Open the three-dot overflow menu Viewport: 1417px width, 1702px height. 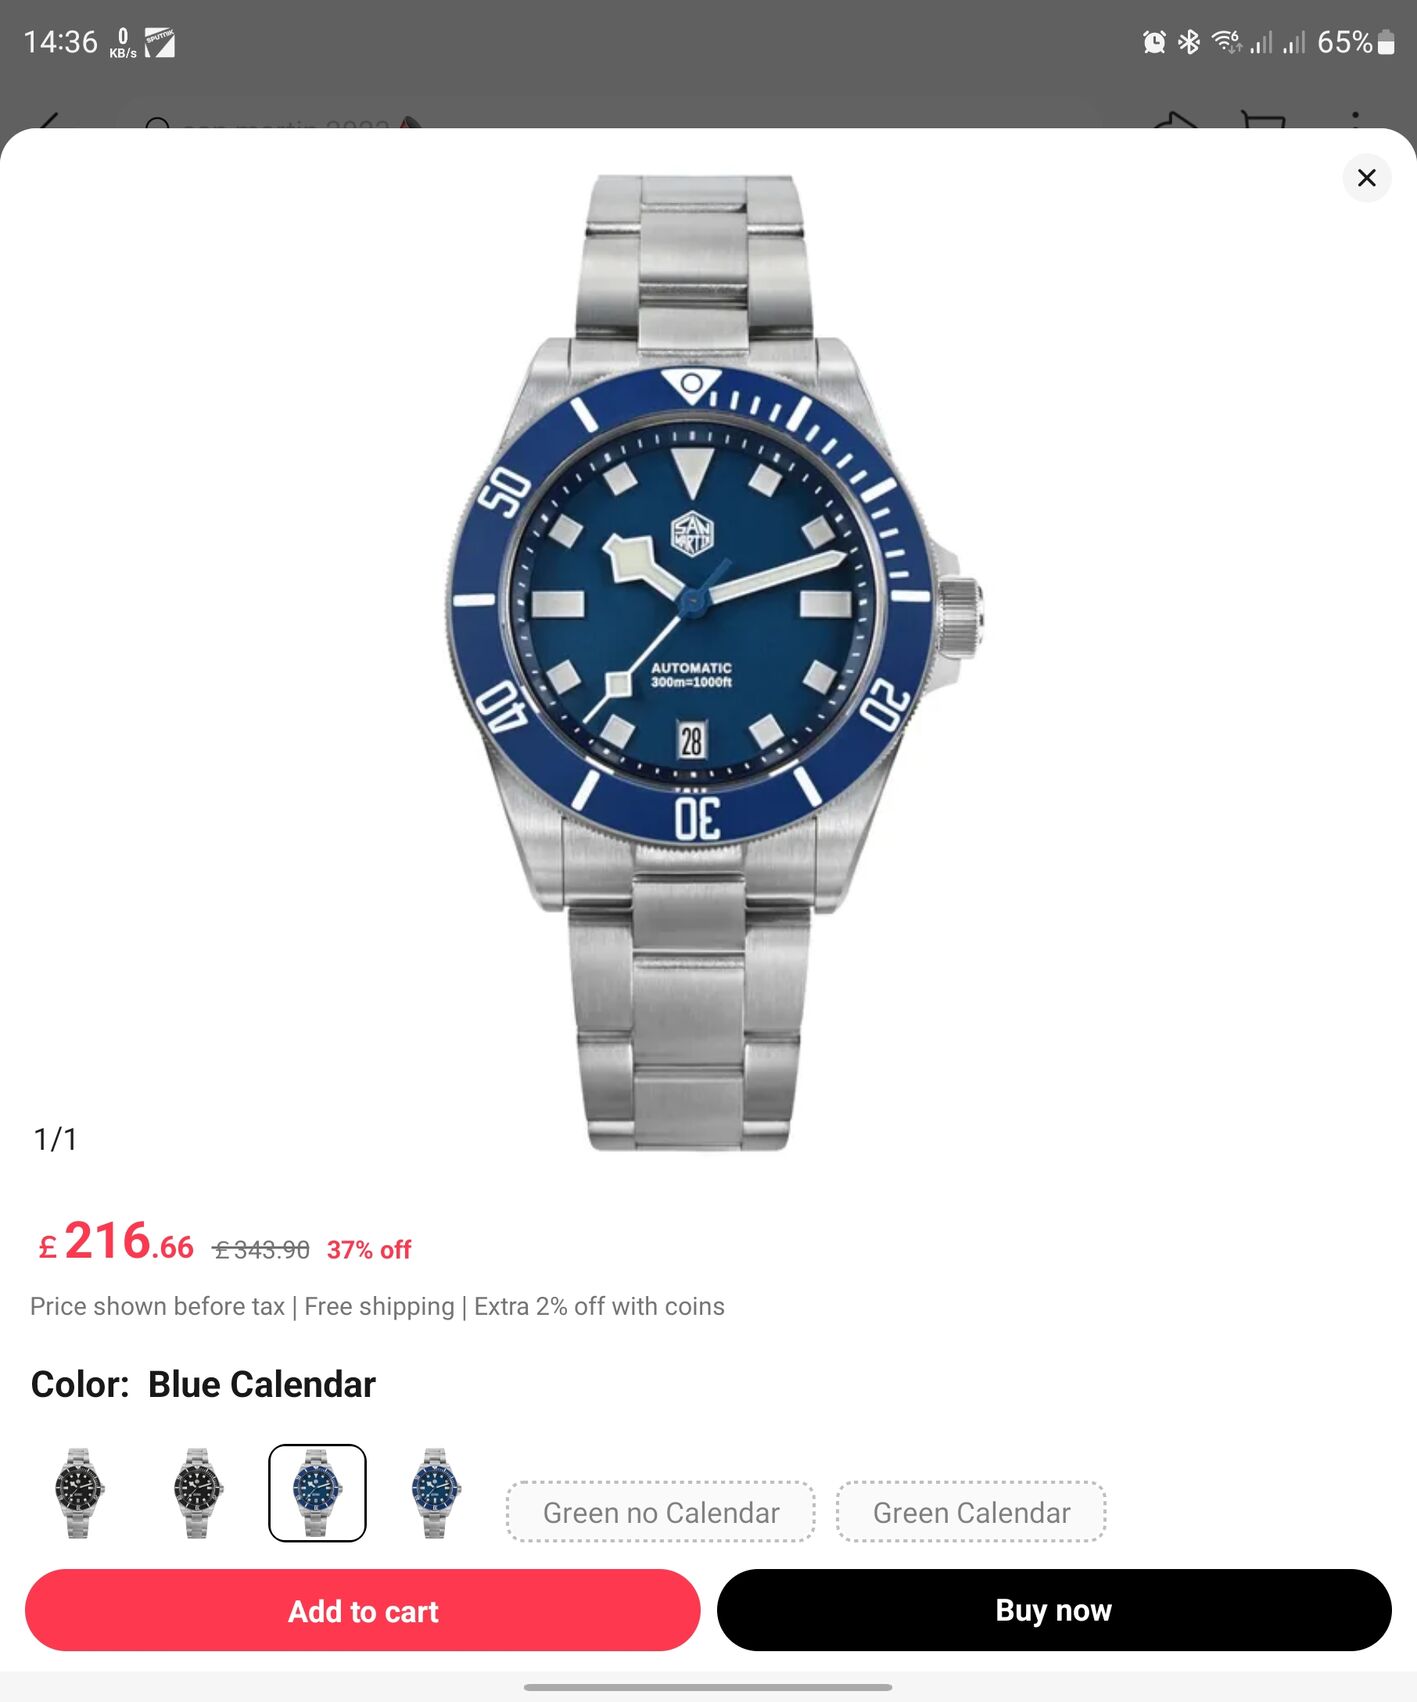1355,119
